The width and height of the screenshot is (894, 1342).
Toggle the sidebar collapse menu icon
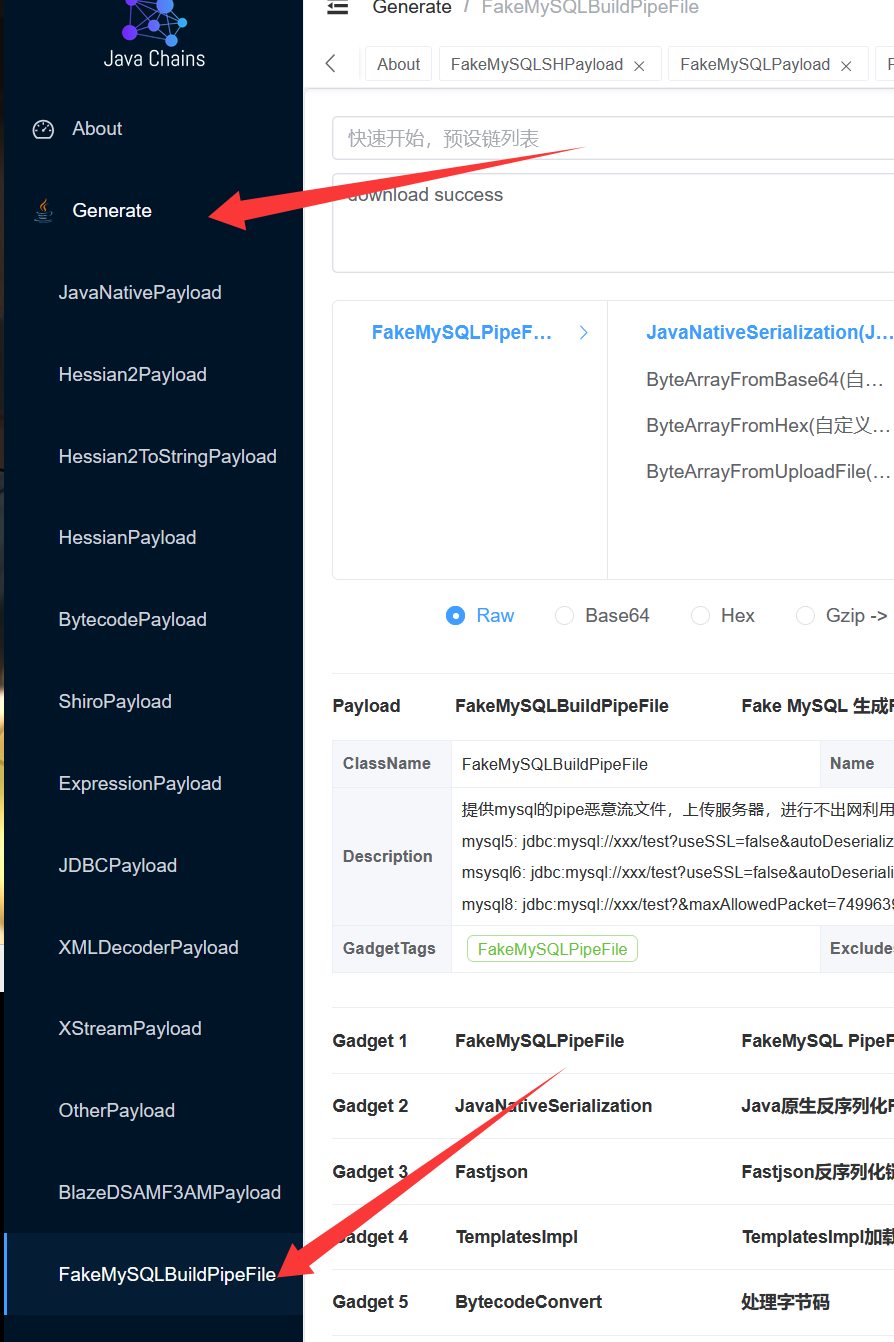pyautogui.click(x=338, y=8)
